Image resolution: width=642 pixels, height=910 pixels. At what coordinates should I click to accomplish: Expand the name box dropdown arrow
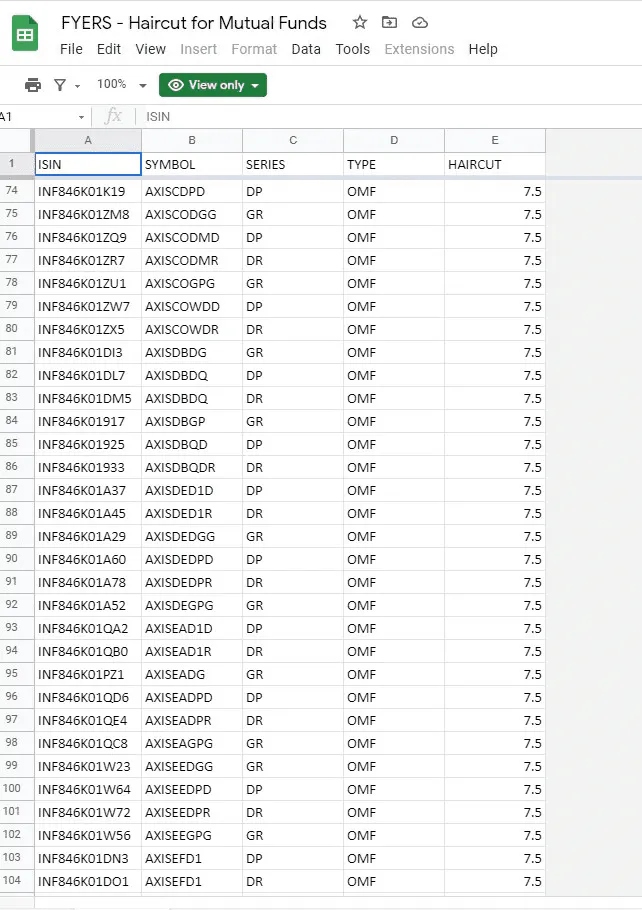81,117
